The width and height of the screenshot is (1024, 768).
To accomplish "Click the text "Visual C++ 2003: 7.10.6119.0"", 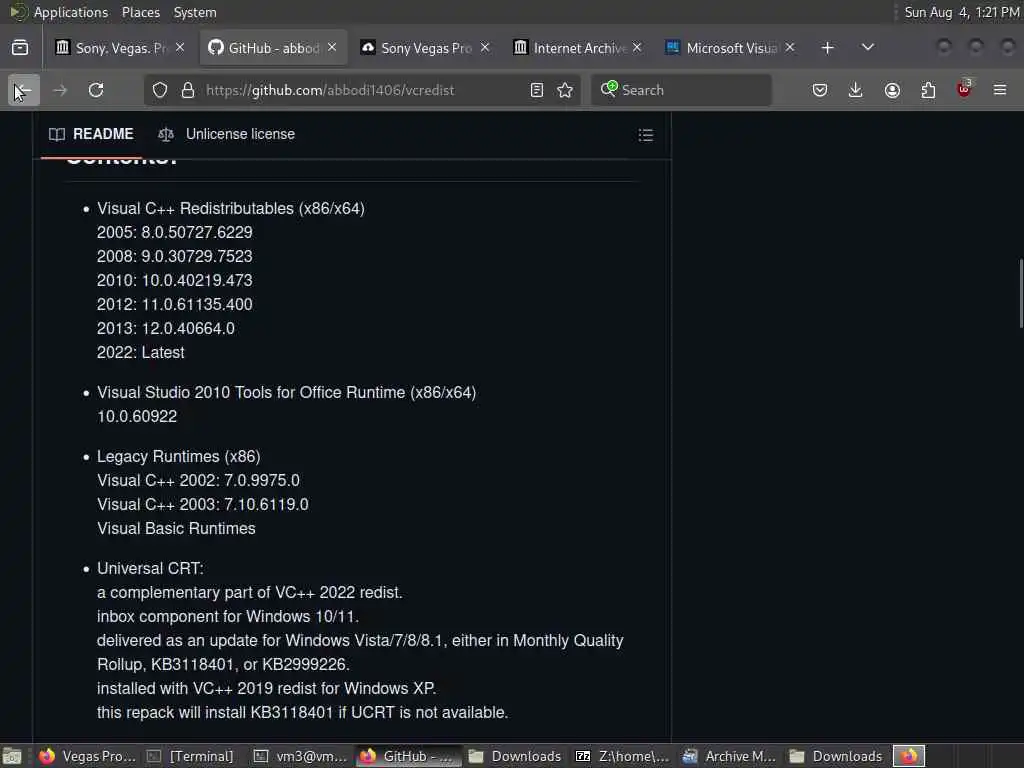I will 202,505.
